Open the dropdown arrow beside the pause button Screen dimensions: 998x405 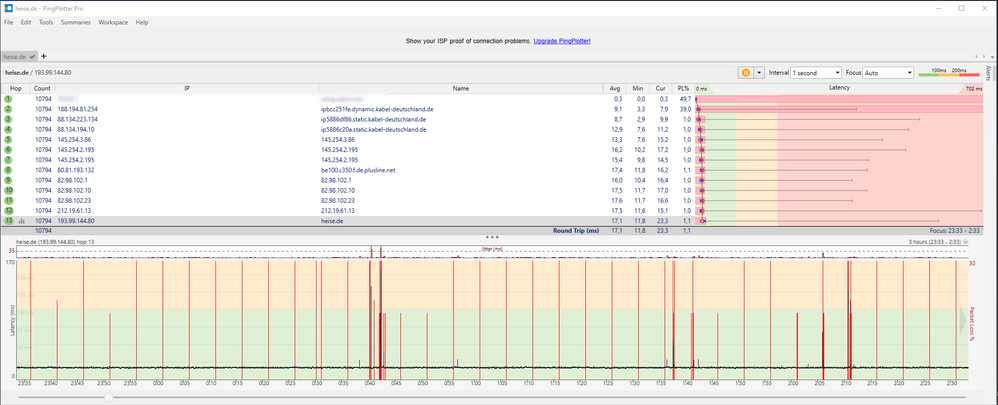click(759, 73)
